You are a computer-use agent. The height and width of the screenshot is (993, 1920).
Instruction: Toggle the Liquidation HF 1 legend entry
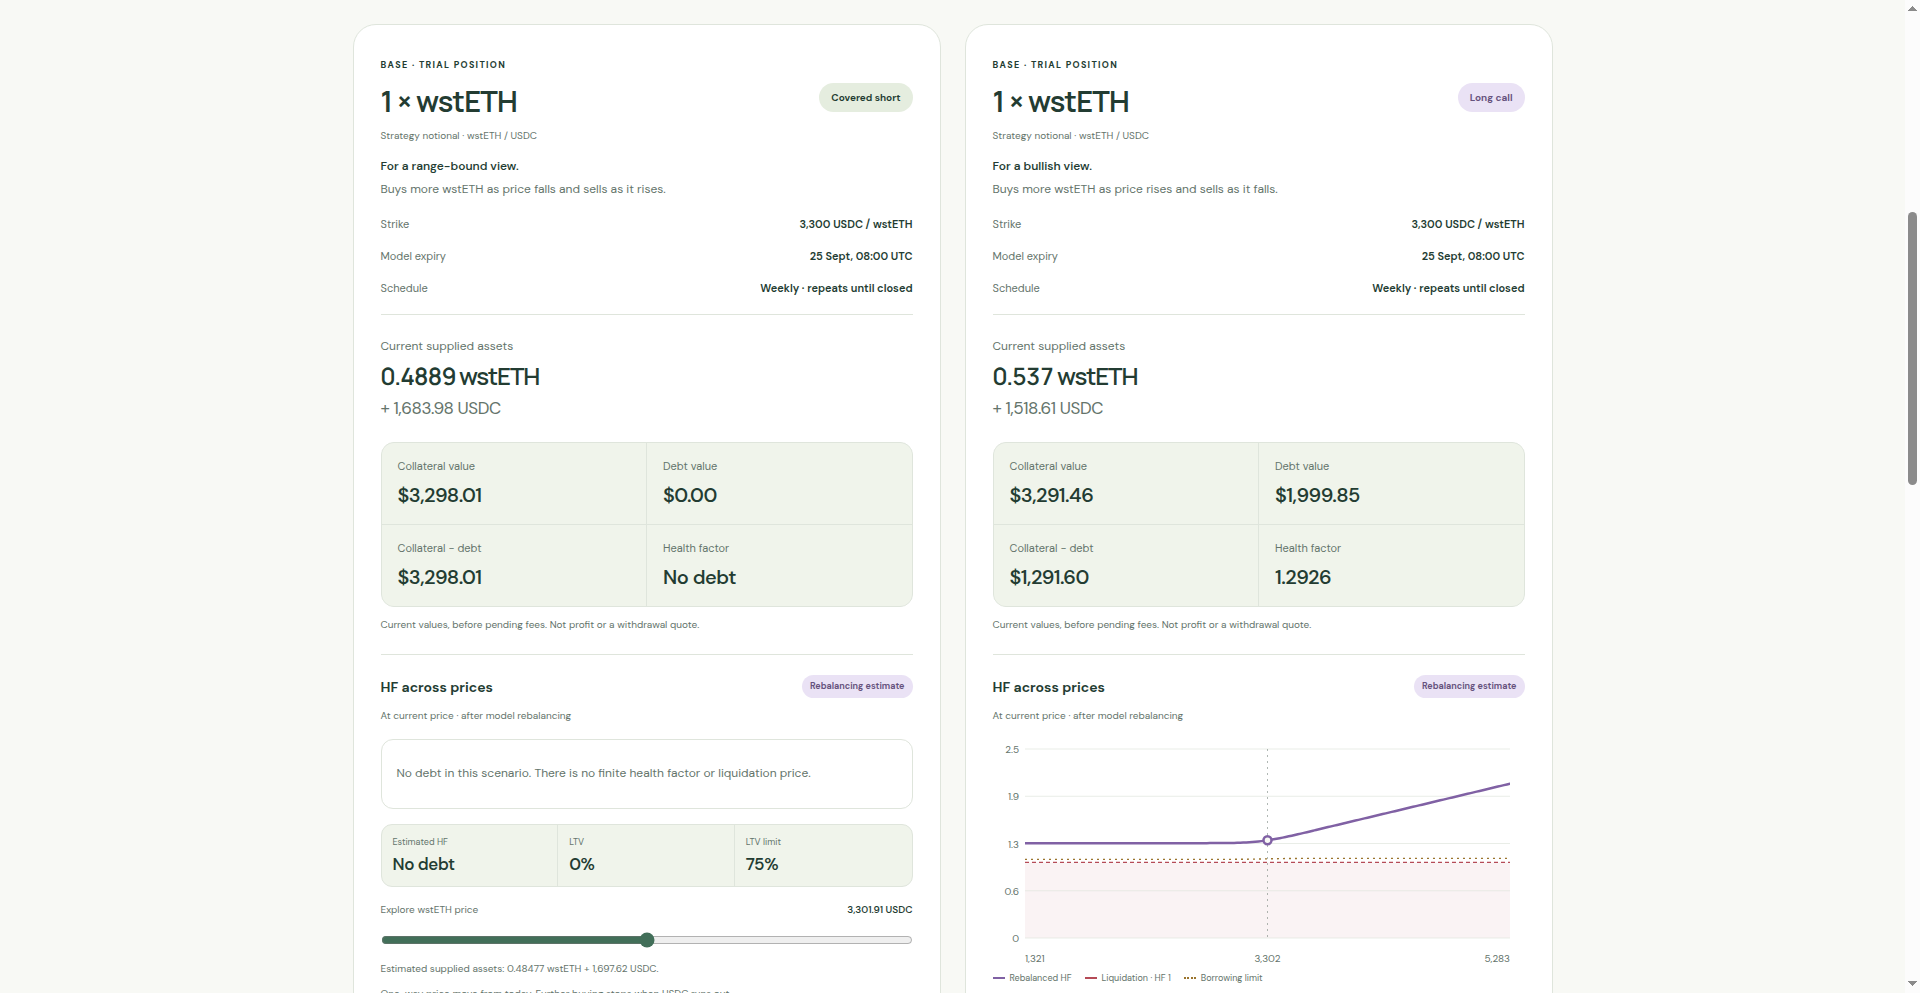1128,978
